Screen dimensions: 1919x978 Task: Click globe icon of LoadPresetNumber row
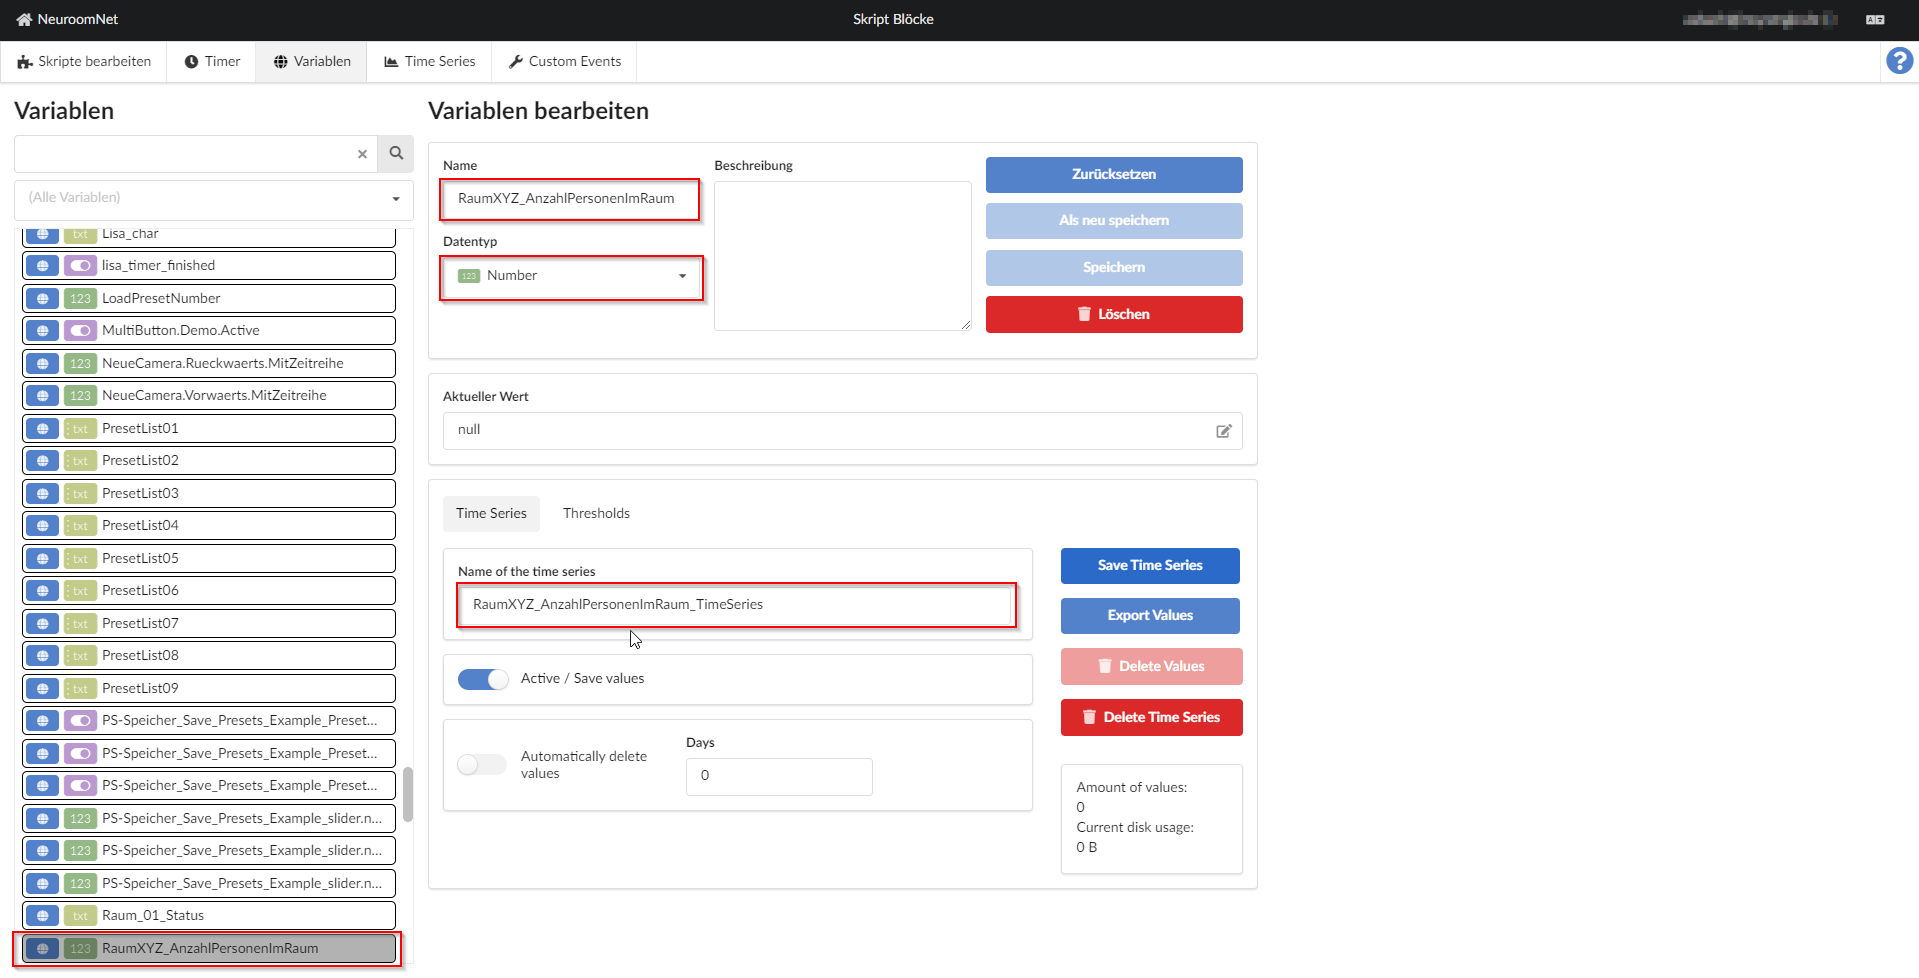42,298
